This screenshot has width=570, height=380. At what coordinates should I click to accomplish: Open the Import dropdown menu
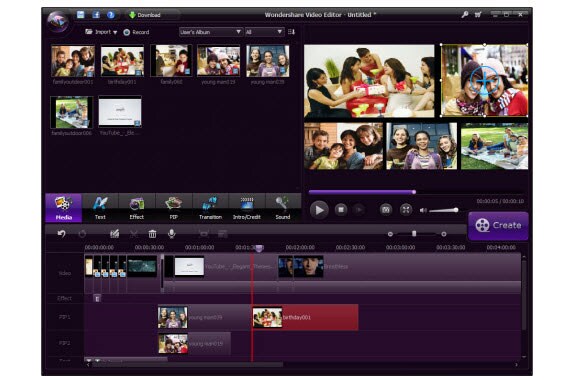[101, 32]
